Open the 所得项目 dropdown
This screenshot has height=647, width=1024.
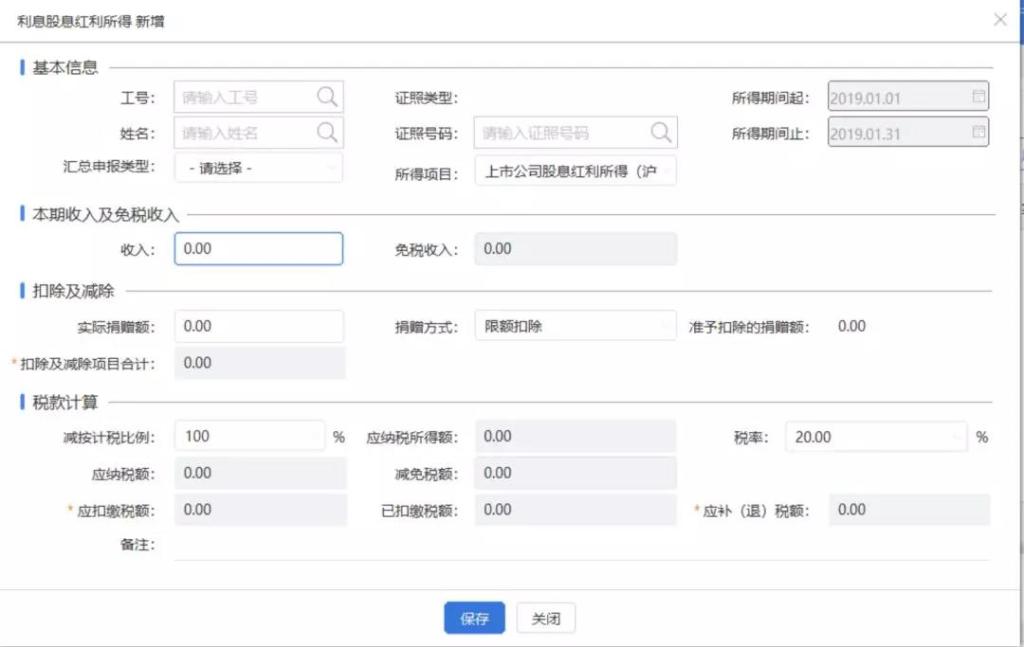(x=575, y=171)
